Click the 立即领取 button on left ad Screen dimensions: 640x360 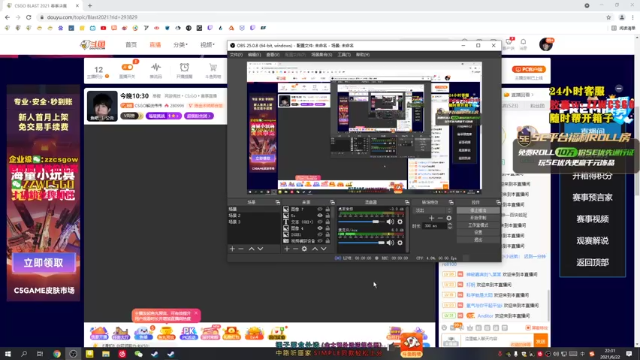44,262
